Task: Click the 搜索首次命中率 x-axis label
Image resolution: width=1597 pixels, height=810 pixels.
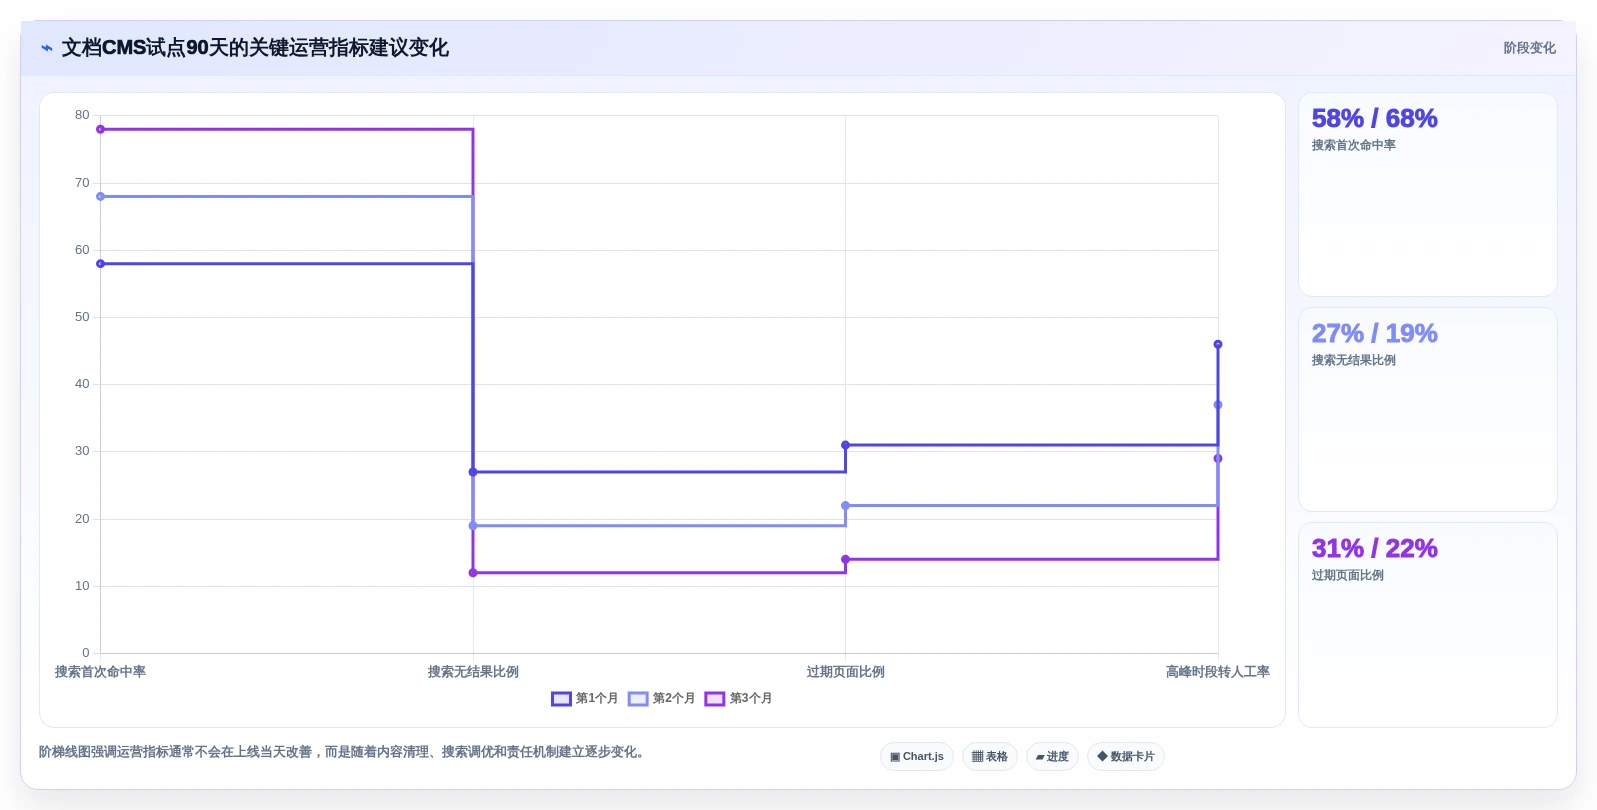Action: [100, 672]
